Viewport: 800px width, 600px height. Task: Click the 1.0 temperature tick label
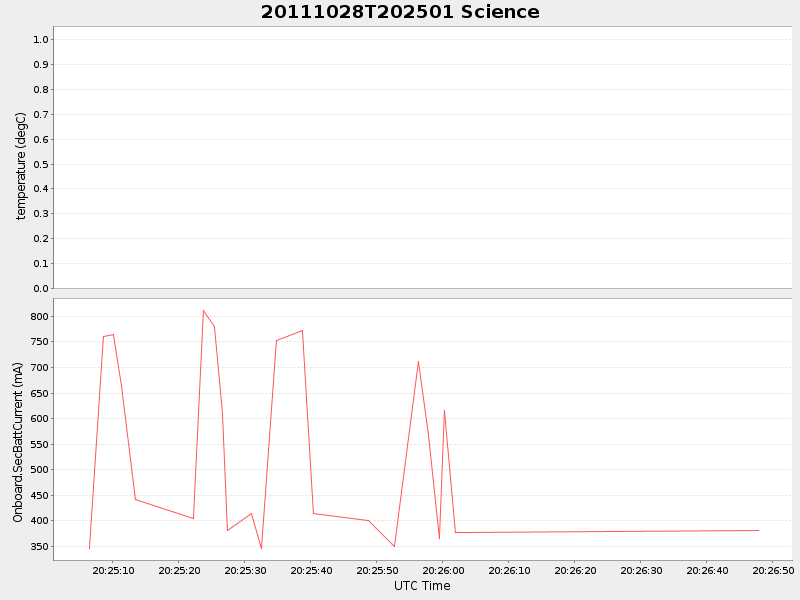pyautogui.click(x=41, y=39)
